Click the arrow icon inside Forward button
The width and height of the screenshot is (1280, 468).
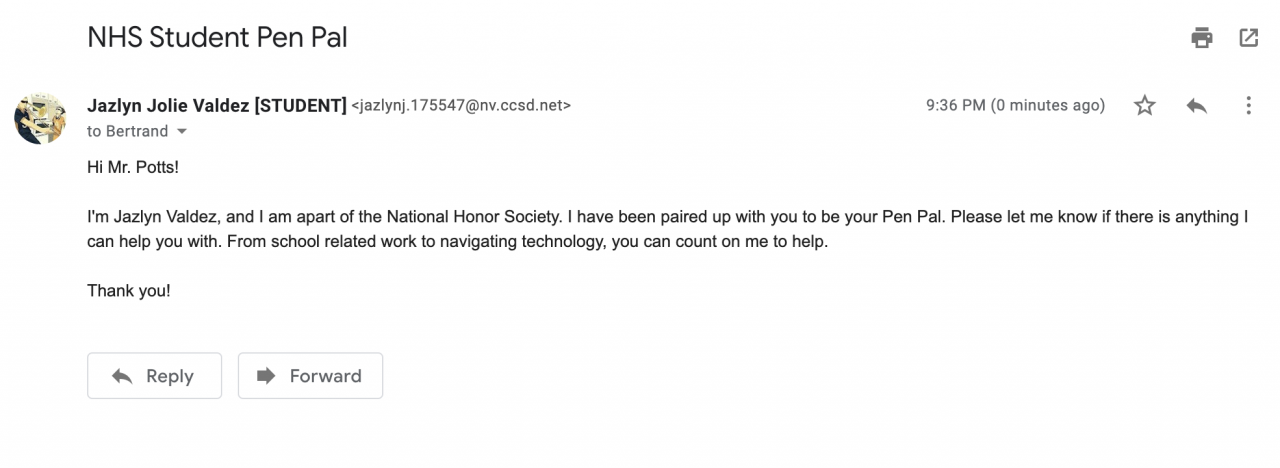click(x=266, y=376)
